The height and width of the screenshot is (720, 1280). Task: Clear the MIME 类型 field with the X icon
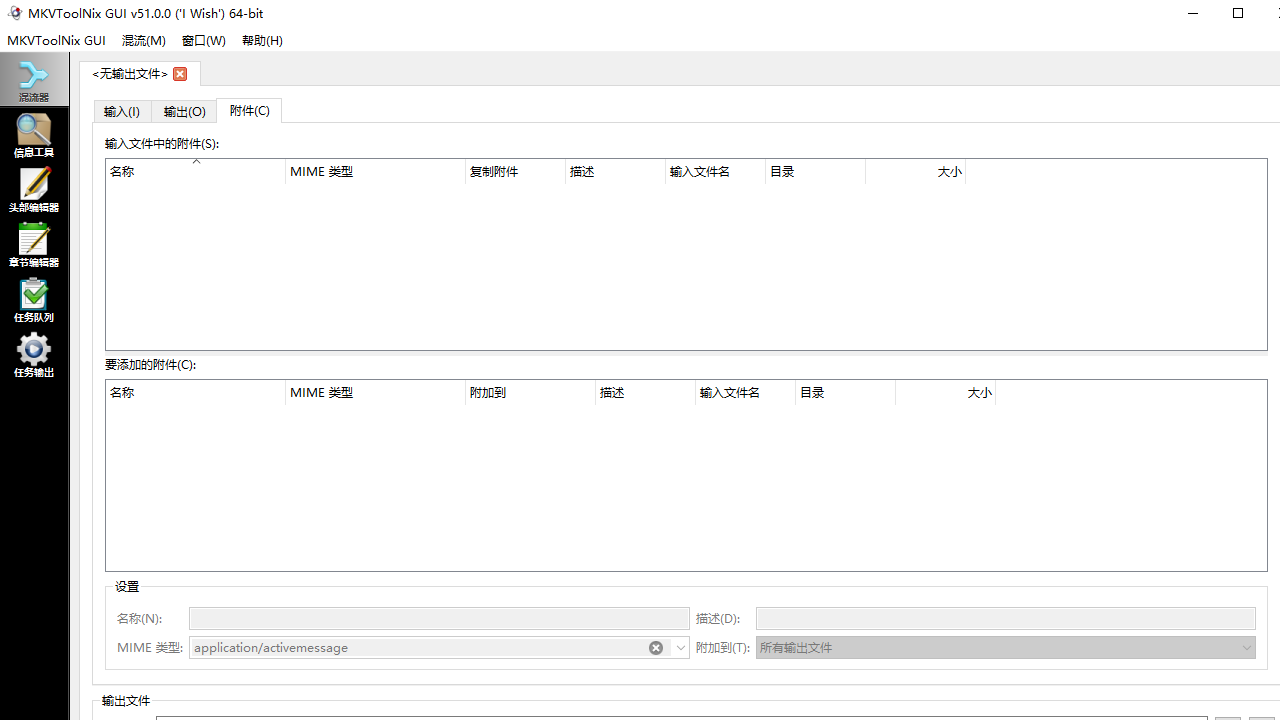655,647
